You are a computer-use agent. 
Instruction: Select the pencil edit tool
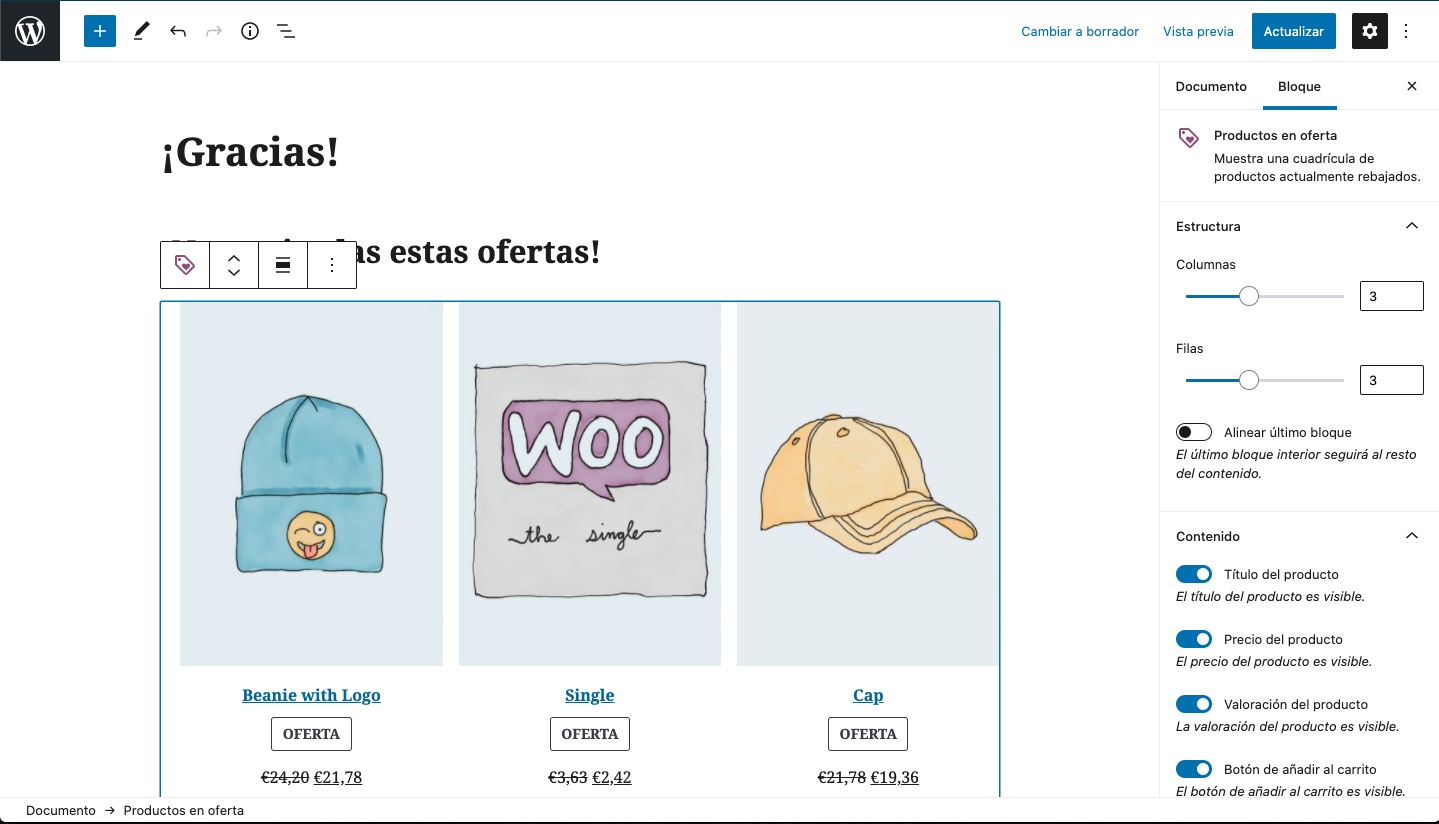pos(141,31)
